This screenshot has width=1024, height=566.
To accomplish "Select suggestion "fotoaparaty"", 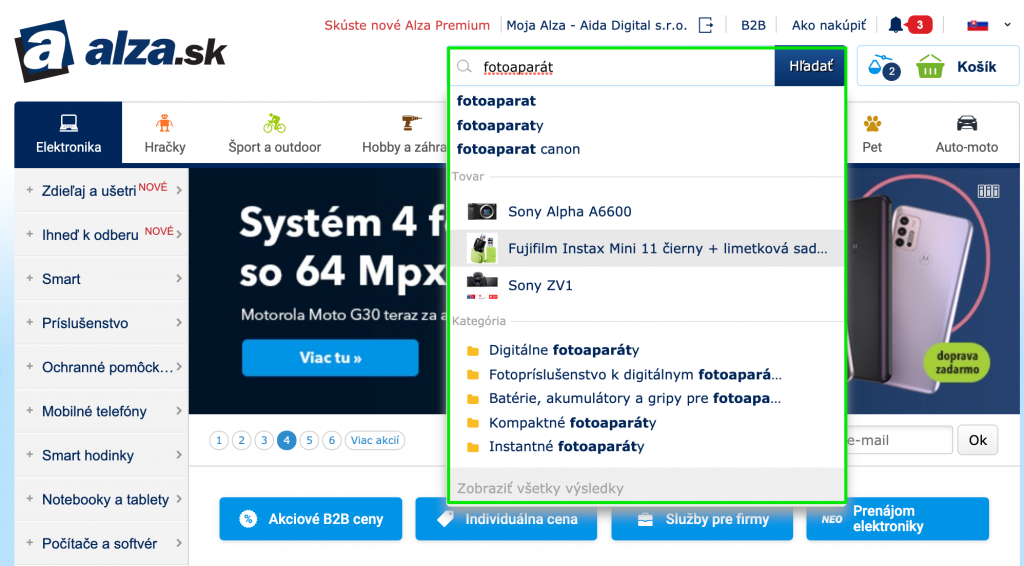I will (x=500, y=125).
